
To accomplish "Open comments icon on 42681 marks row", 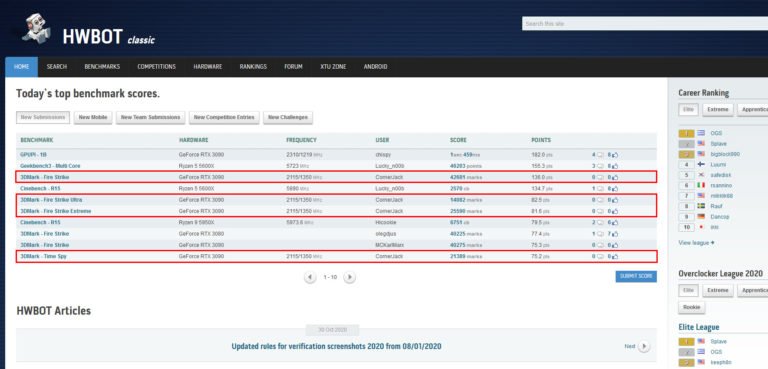I will 600,177.
